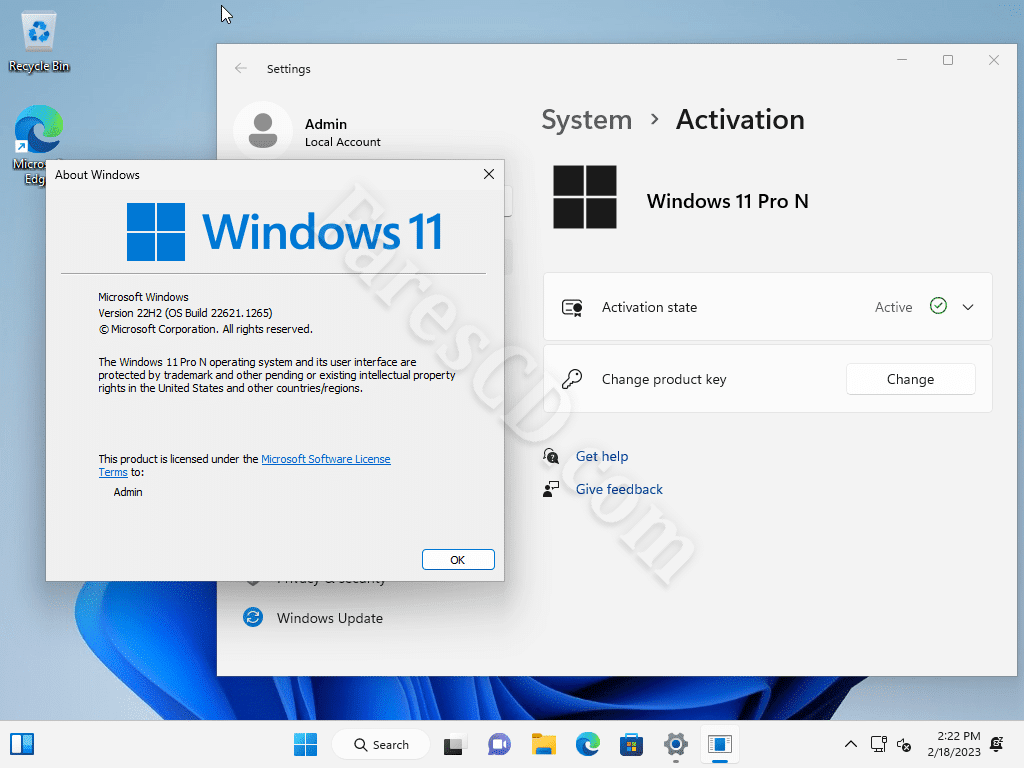Screen dimensions: 1024x768
Task: Open the Microsoft Edge desktop shortcut
Action: [39, 145]
